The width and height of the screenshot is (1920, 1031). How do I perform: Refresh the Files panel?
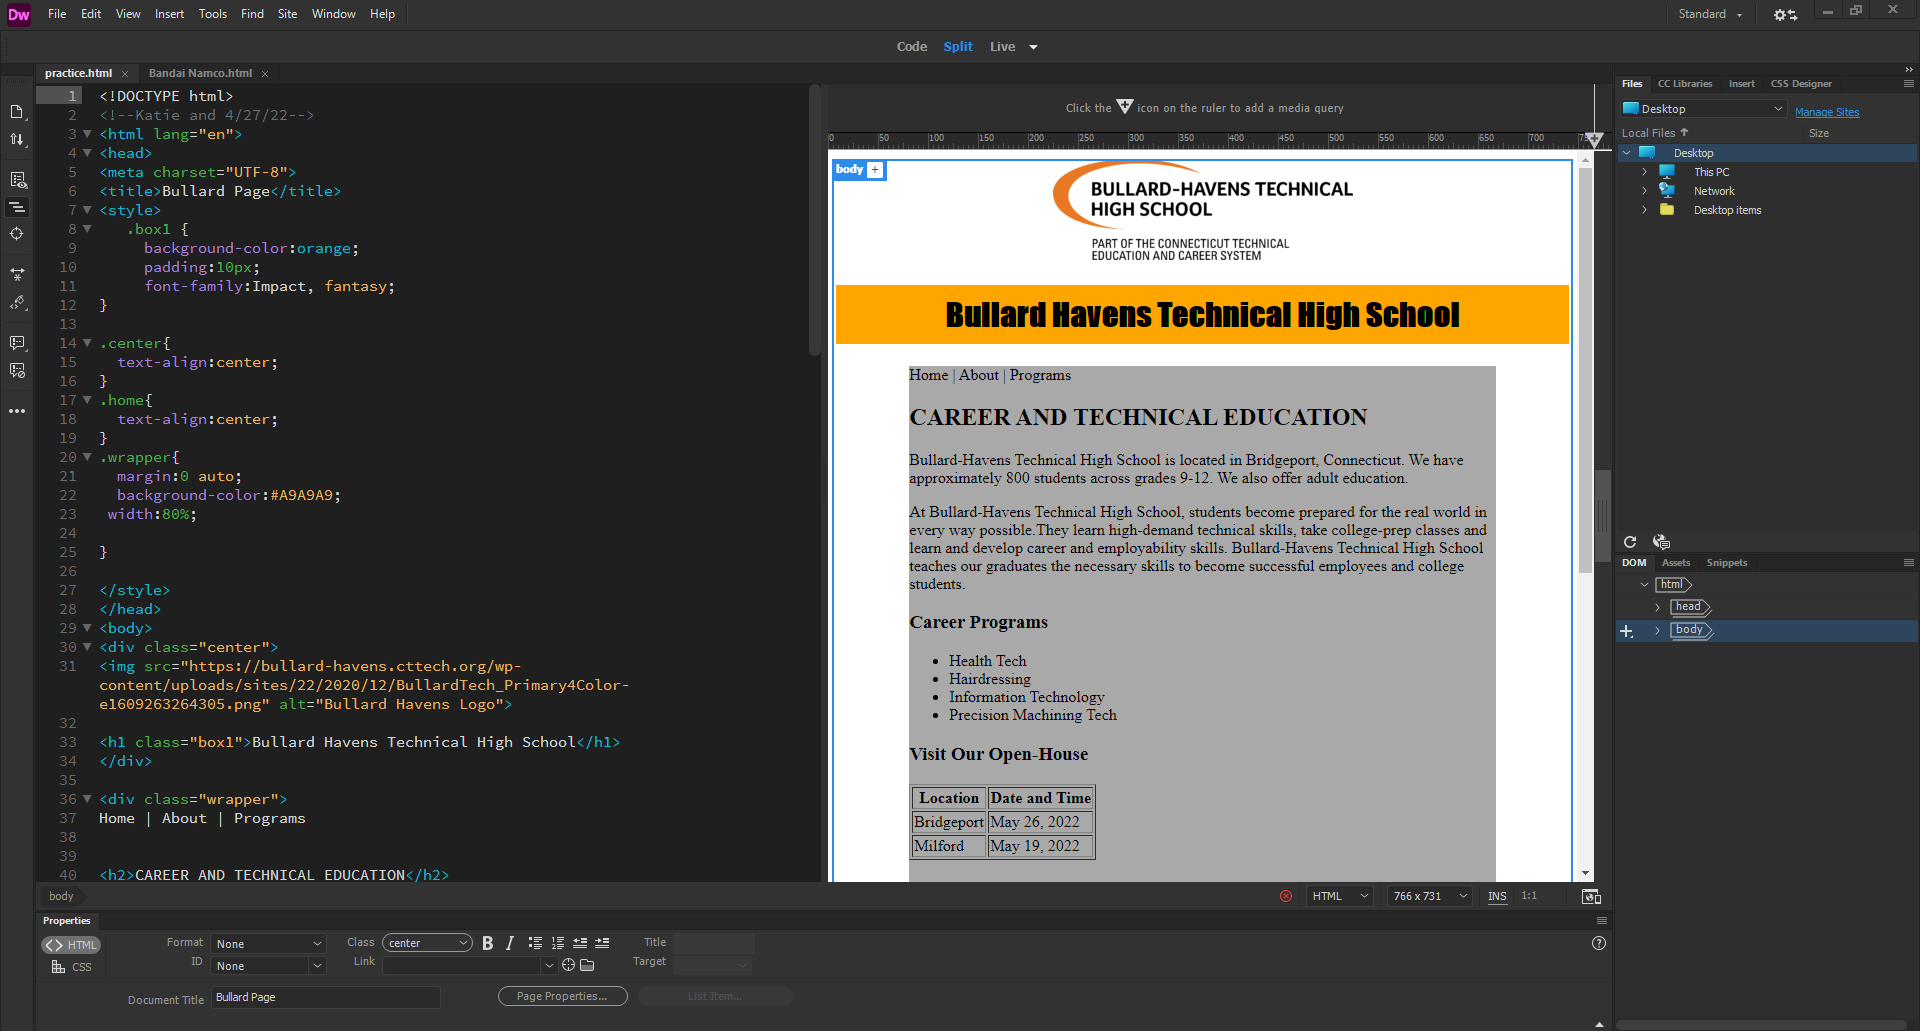[1630, 542]
